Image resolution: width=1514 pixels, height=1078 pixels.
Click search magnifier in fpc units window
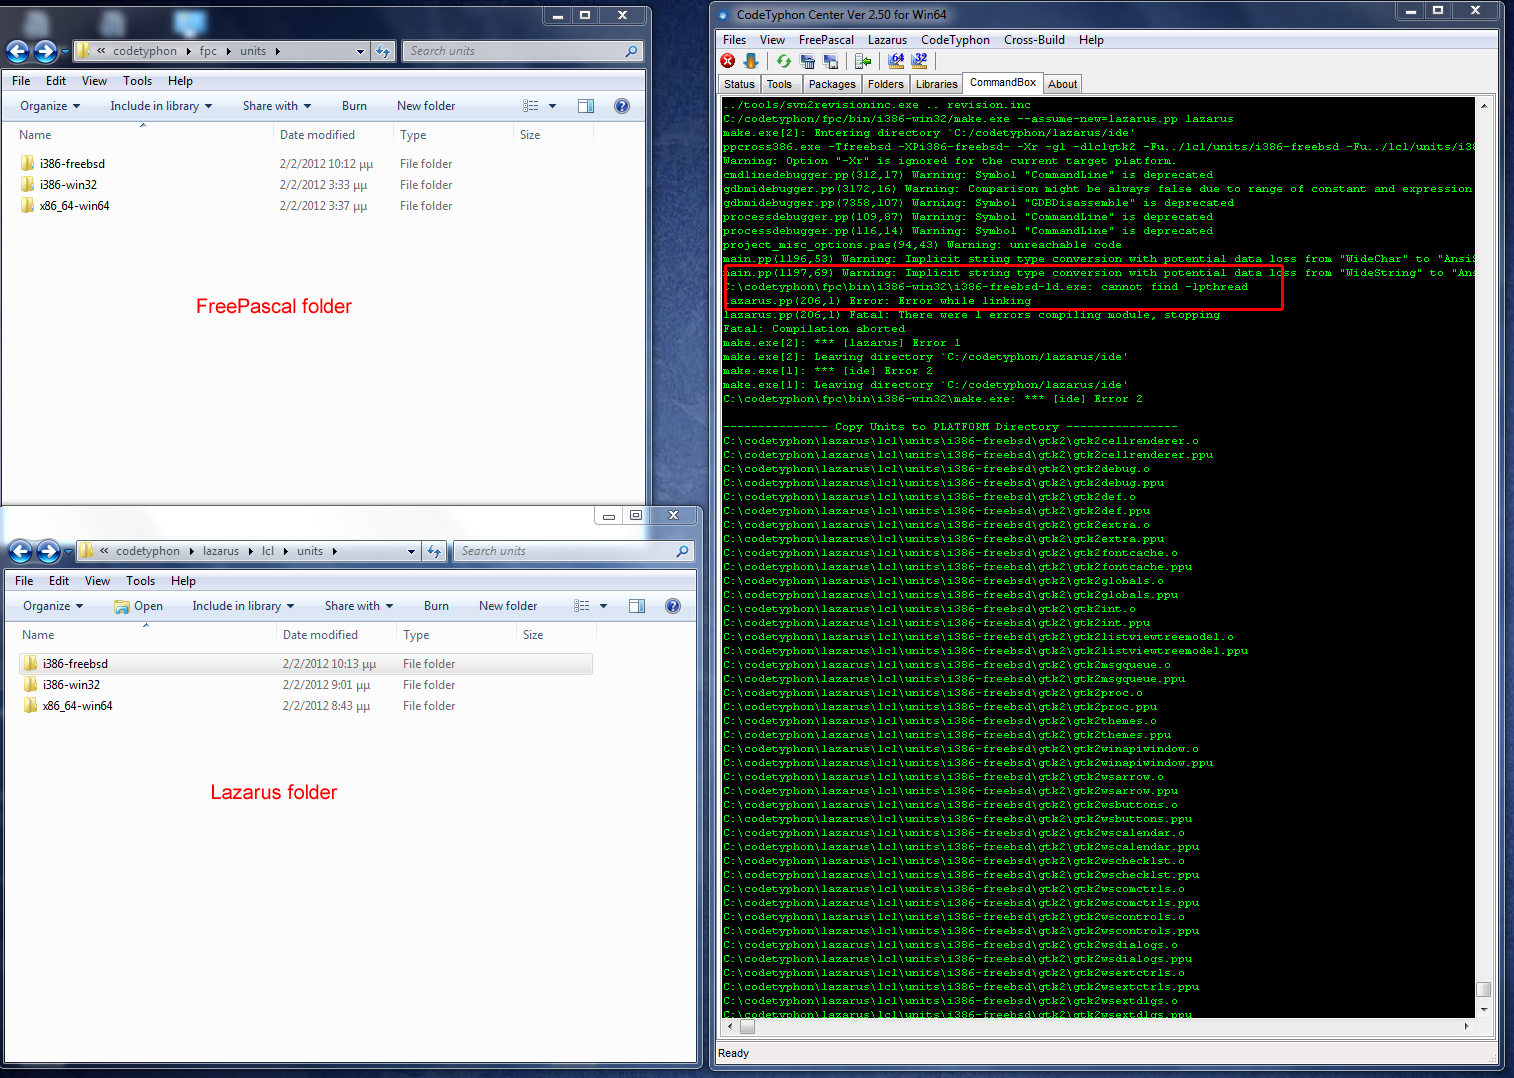tap(631, 51)
